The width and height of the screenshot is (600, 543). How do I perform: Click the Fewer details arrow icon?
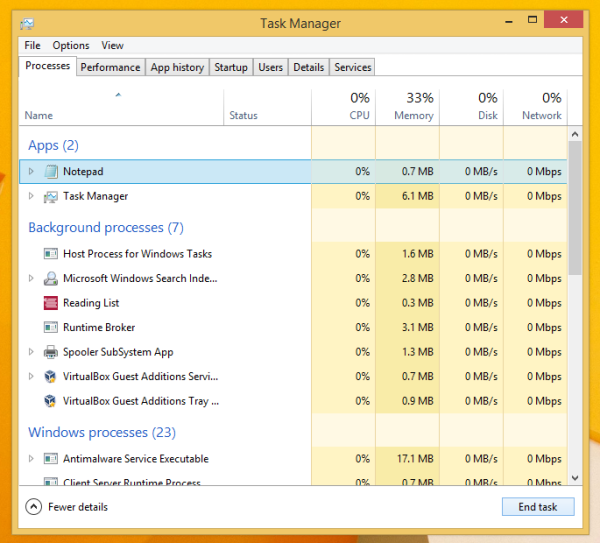click(34, 507)
